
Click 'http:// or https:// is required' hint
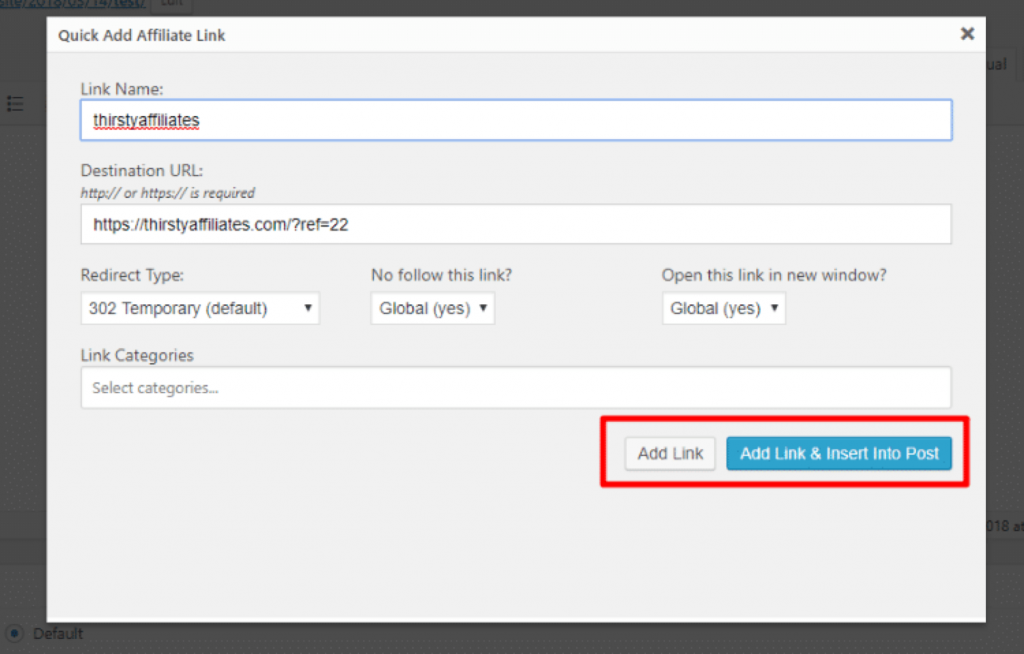[x=168, y=193]
